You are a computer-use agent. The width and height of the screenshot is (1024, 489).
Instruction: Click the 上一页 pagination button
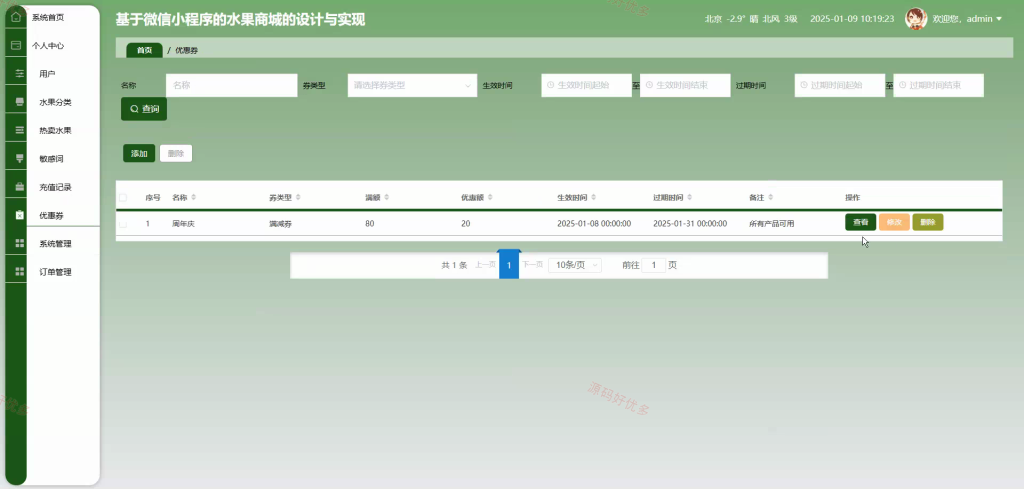click(x=485, y=264)
